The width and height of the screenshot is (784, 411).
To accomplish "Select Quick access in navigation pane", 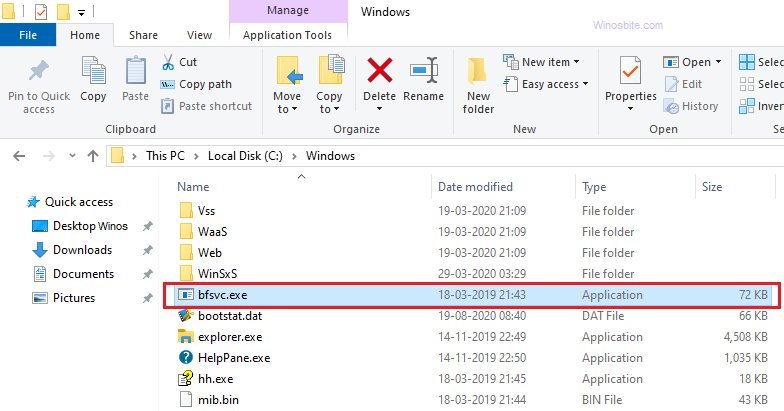I will coord(70,202).
